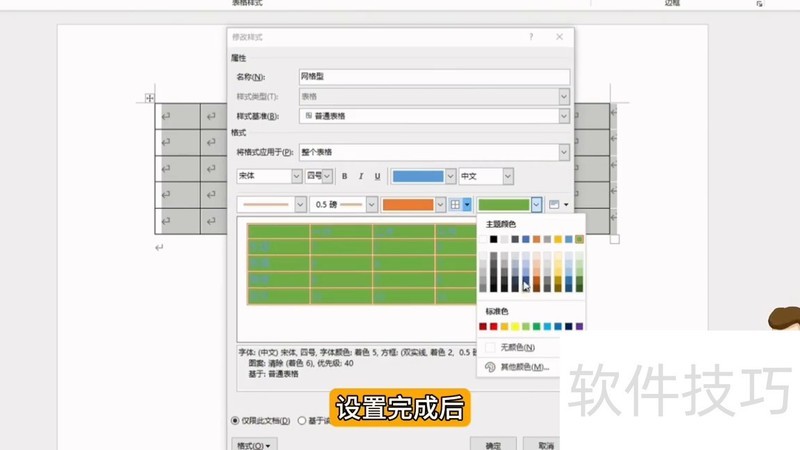Screen dimensions: 800x450
Task: Open the 0.5 磅 line weight dropdown
Action: [x=371, y=205]
